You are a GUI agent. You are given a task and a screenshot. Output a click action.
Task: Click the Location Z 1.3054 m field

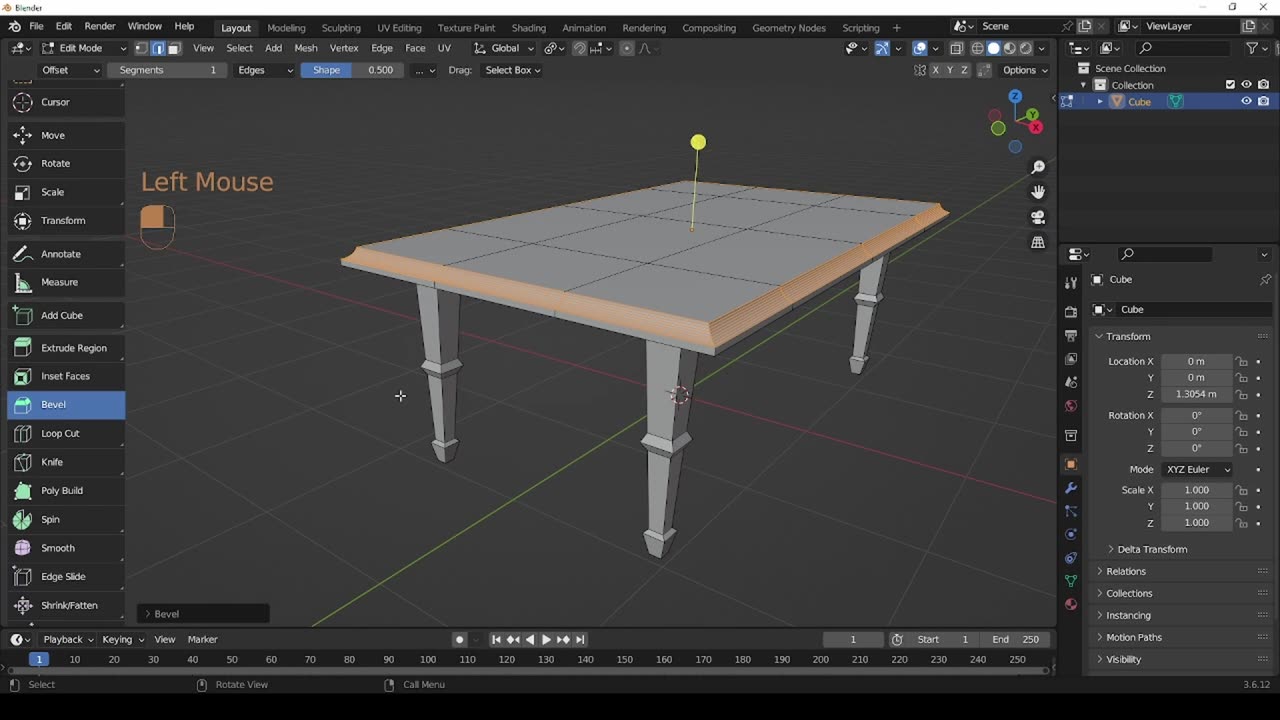(x=1196, y=394)
